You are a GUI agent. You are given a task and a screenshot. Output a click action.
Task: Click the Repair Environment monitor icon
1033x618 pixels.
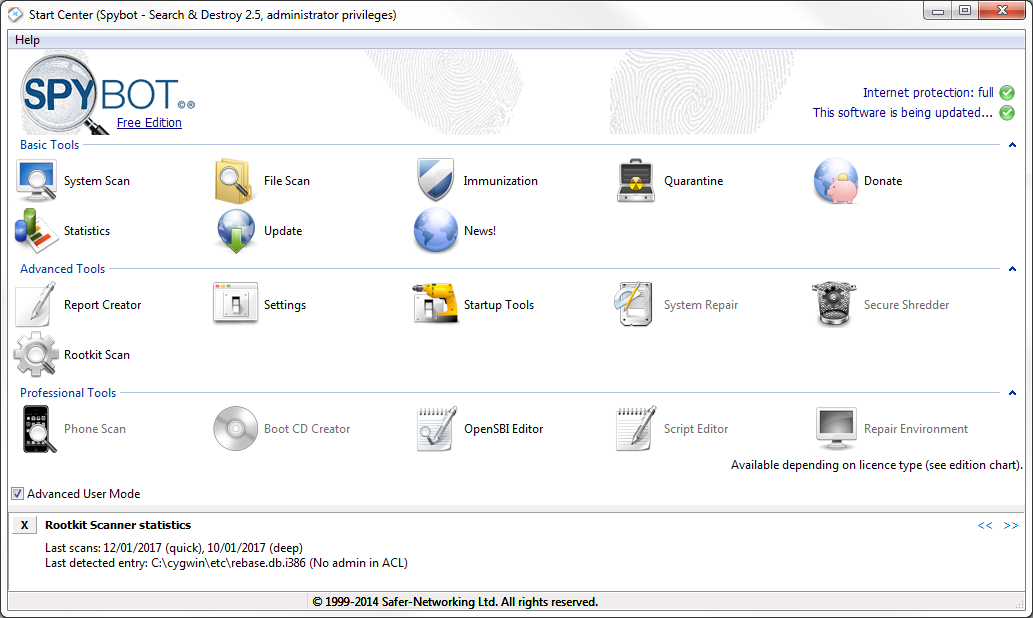click(x=836, y=428)
